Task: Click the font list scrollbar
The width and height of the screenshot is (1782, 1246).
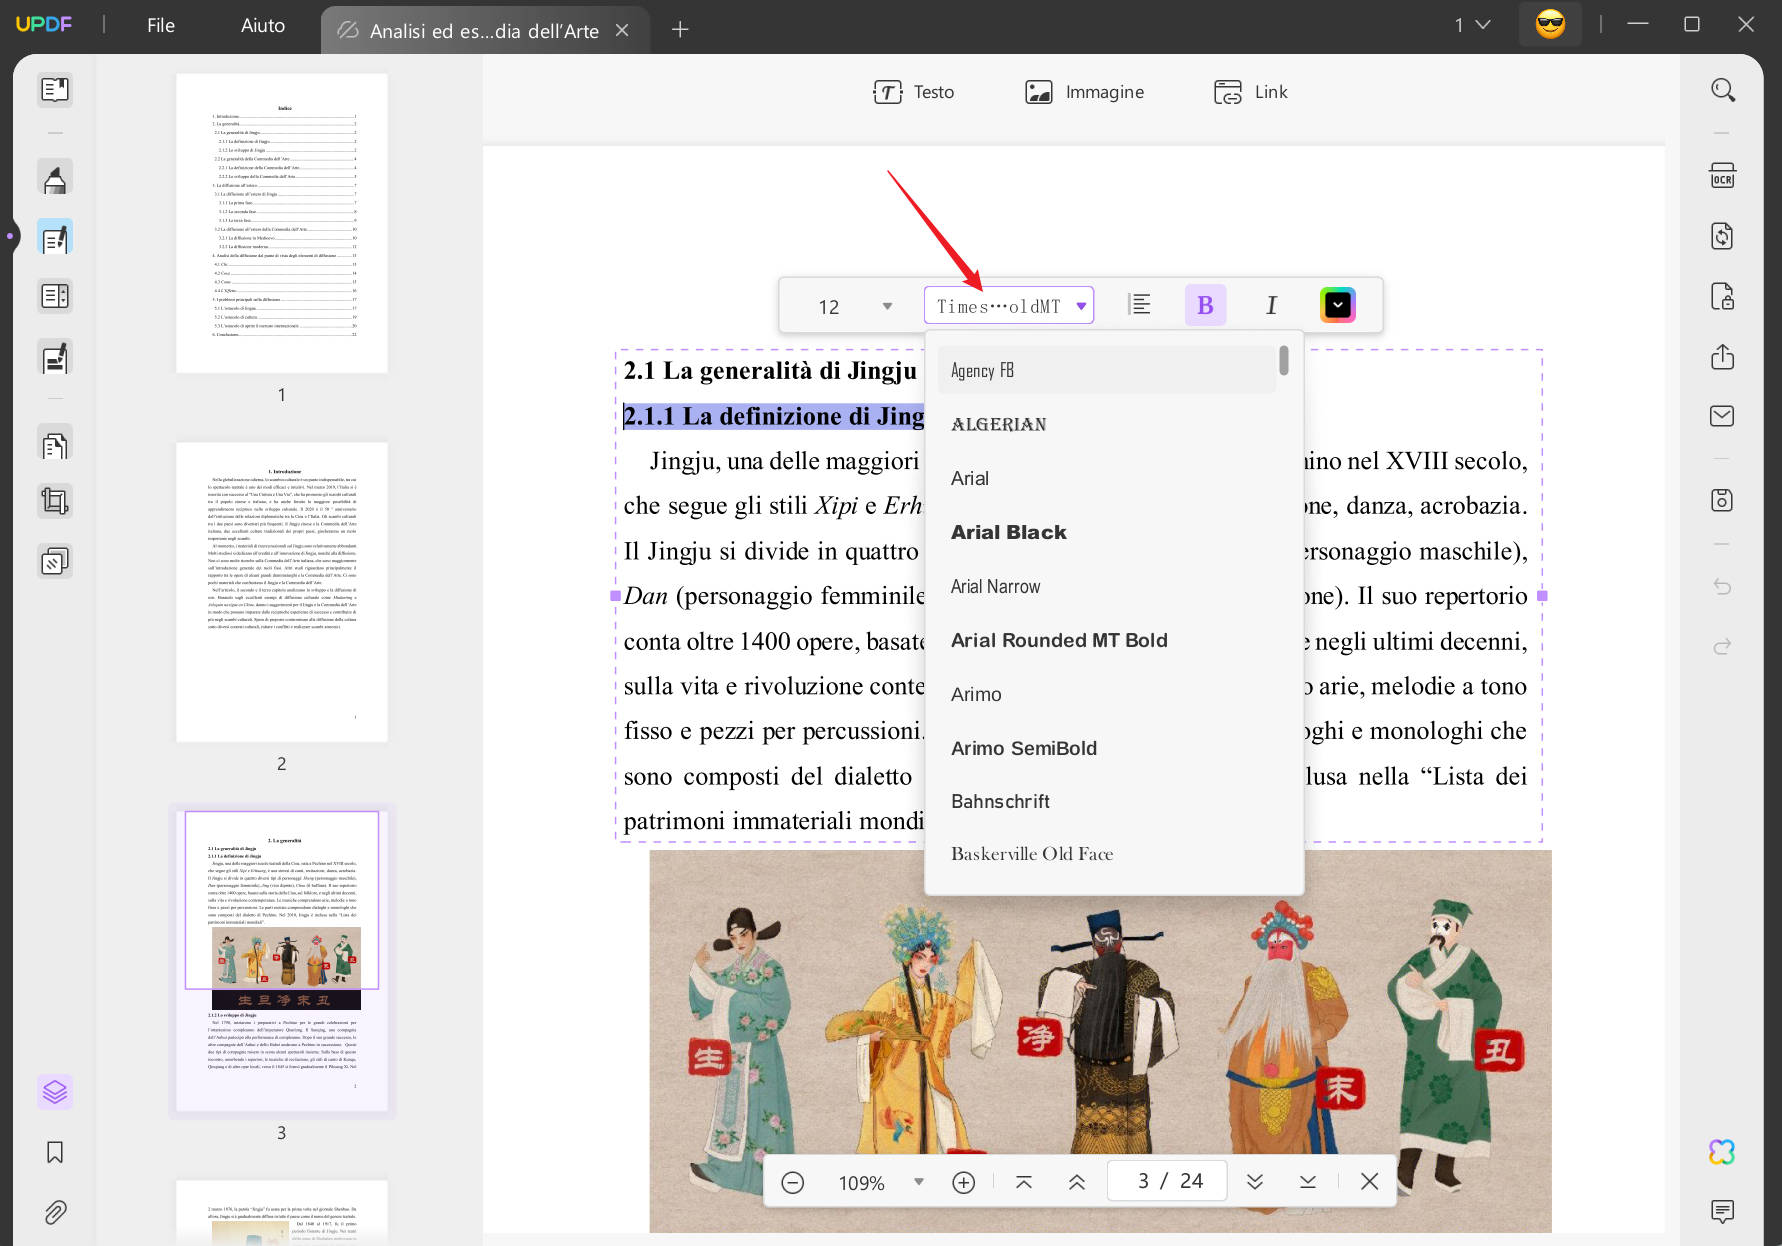Action: click(1283, 361)
